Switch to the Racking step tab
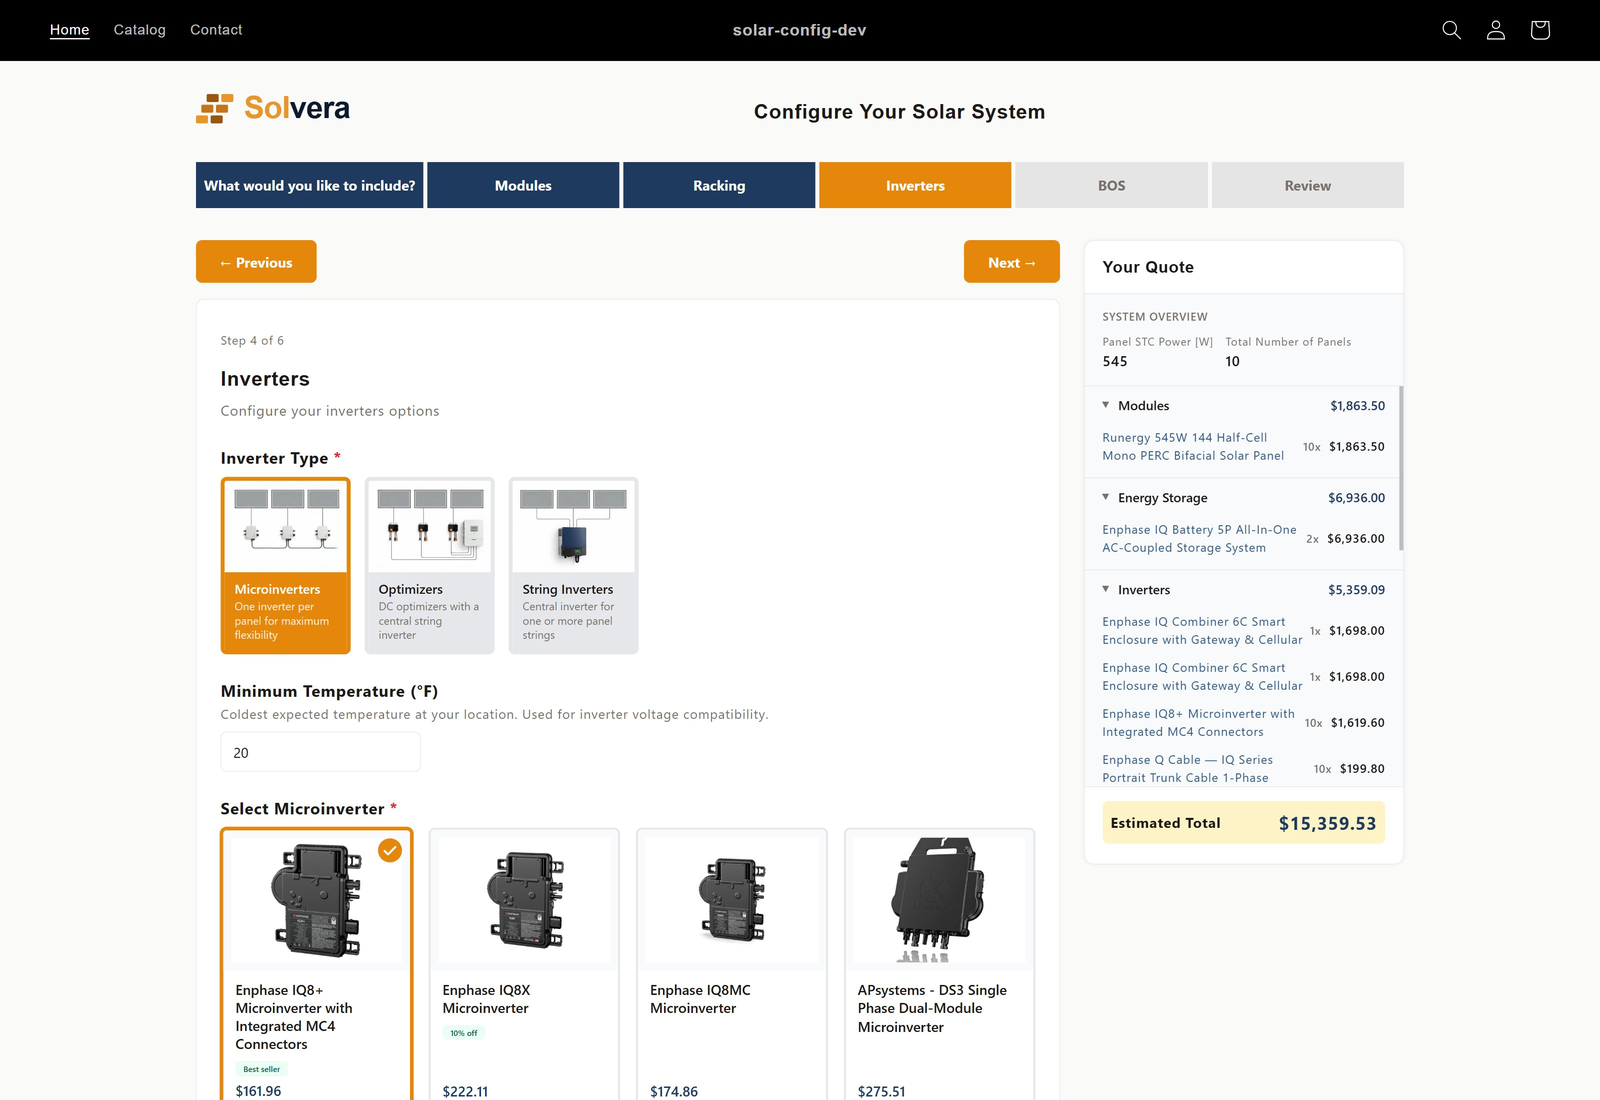This screenshot has height=1100, width=1600. 719,185
